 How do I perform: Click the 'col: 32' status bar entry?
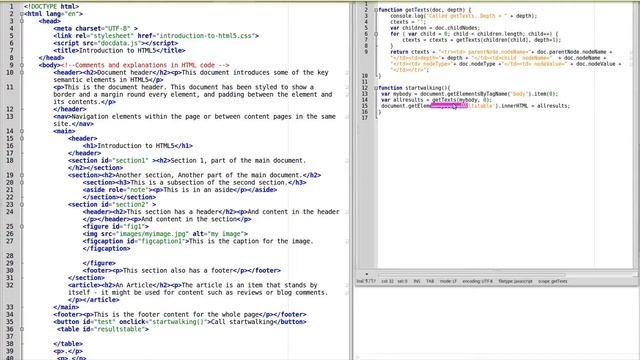(387, 282)
